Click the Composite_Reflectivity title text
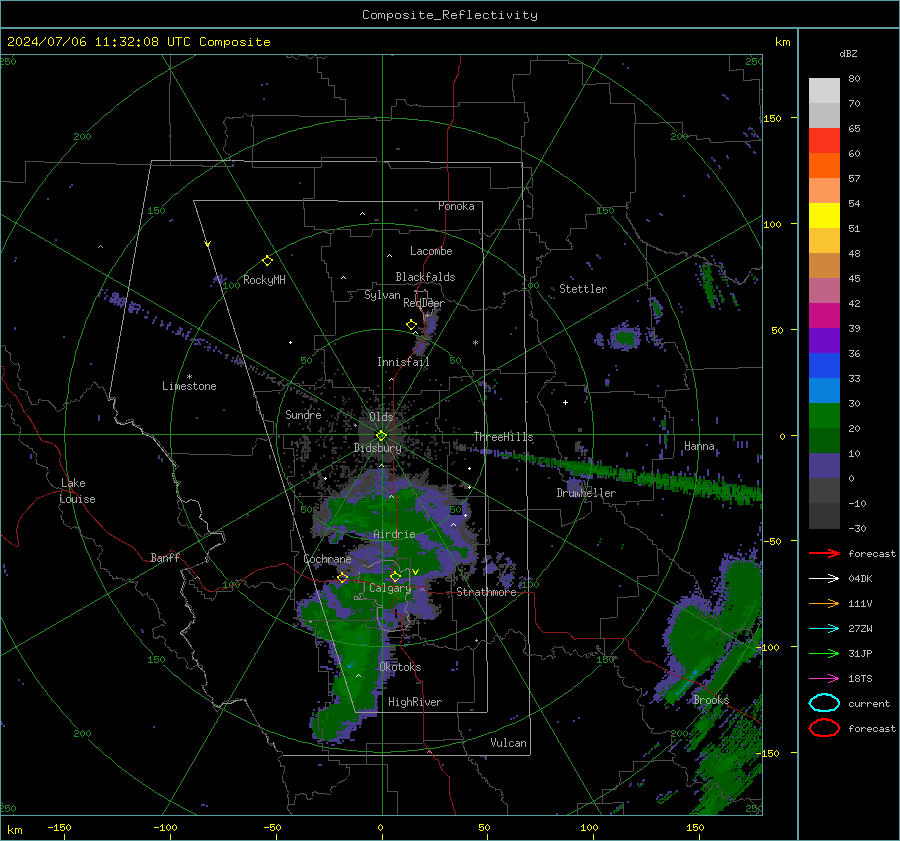The height and width of the screenshot is (841, 900). coord(450,15)
